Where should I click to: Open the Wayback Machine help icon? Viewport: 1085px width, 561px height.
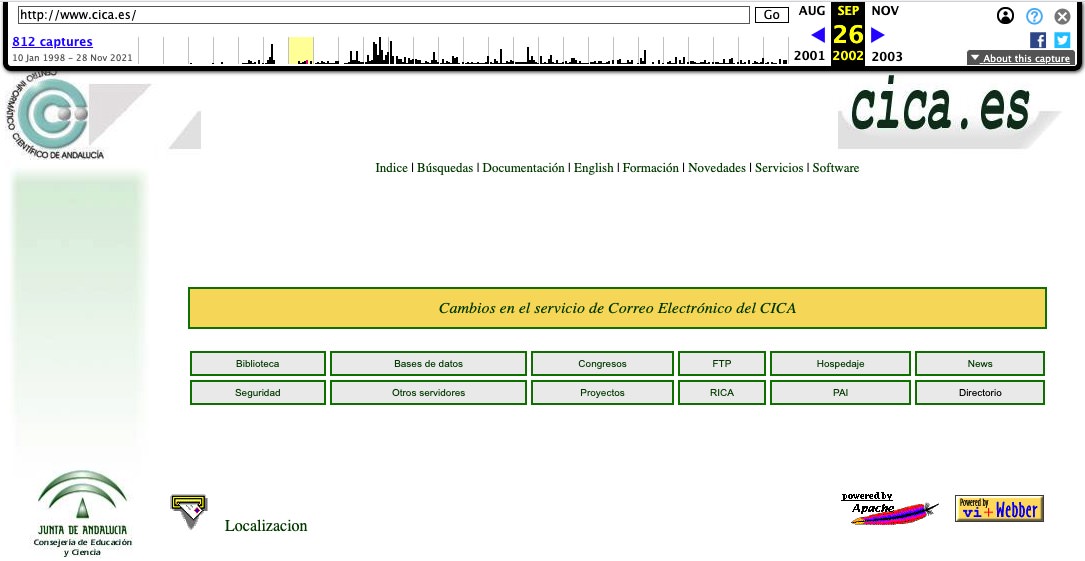pyautogui.click(x=1034, y=16)
